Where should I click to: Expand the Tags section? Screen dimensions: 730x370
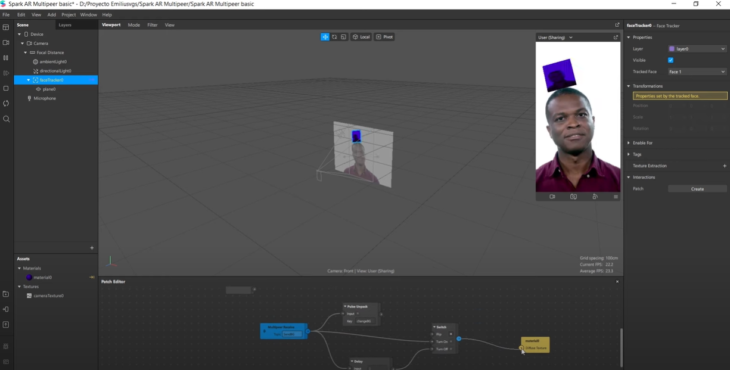(x=629, y=154)
